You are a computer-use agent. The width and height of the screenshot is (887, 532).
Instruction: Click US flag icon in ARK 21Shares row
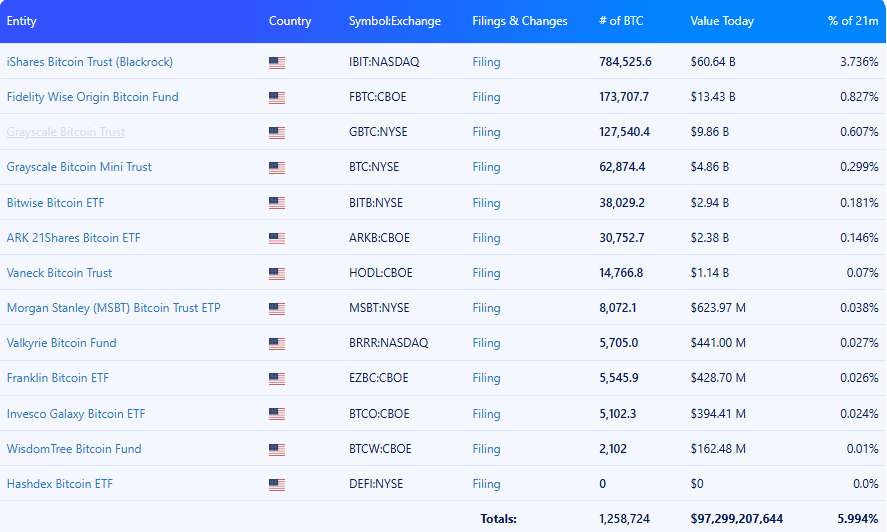pyautogui.click(x=277, y=238)
